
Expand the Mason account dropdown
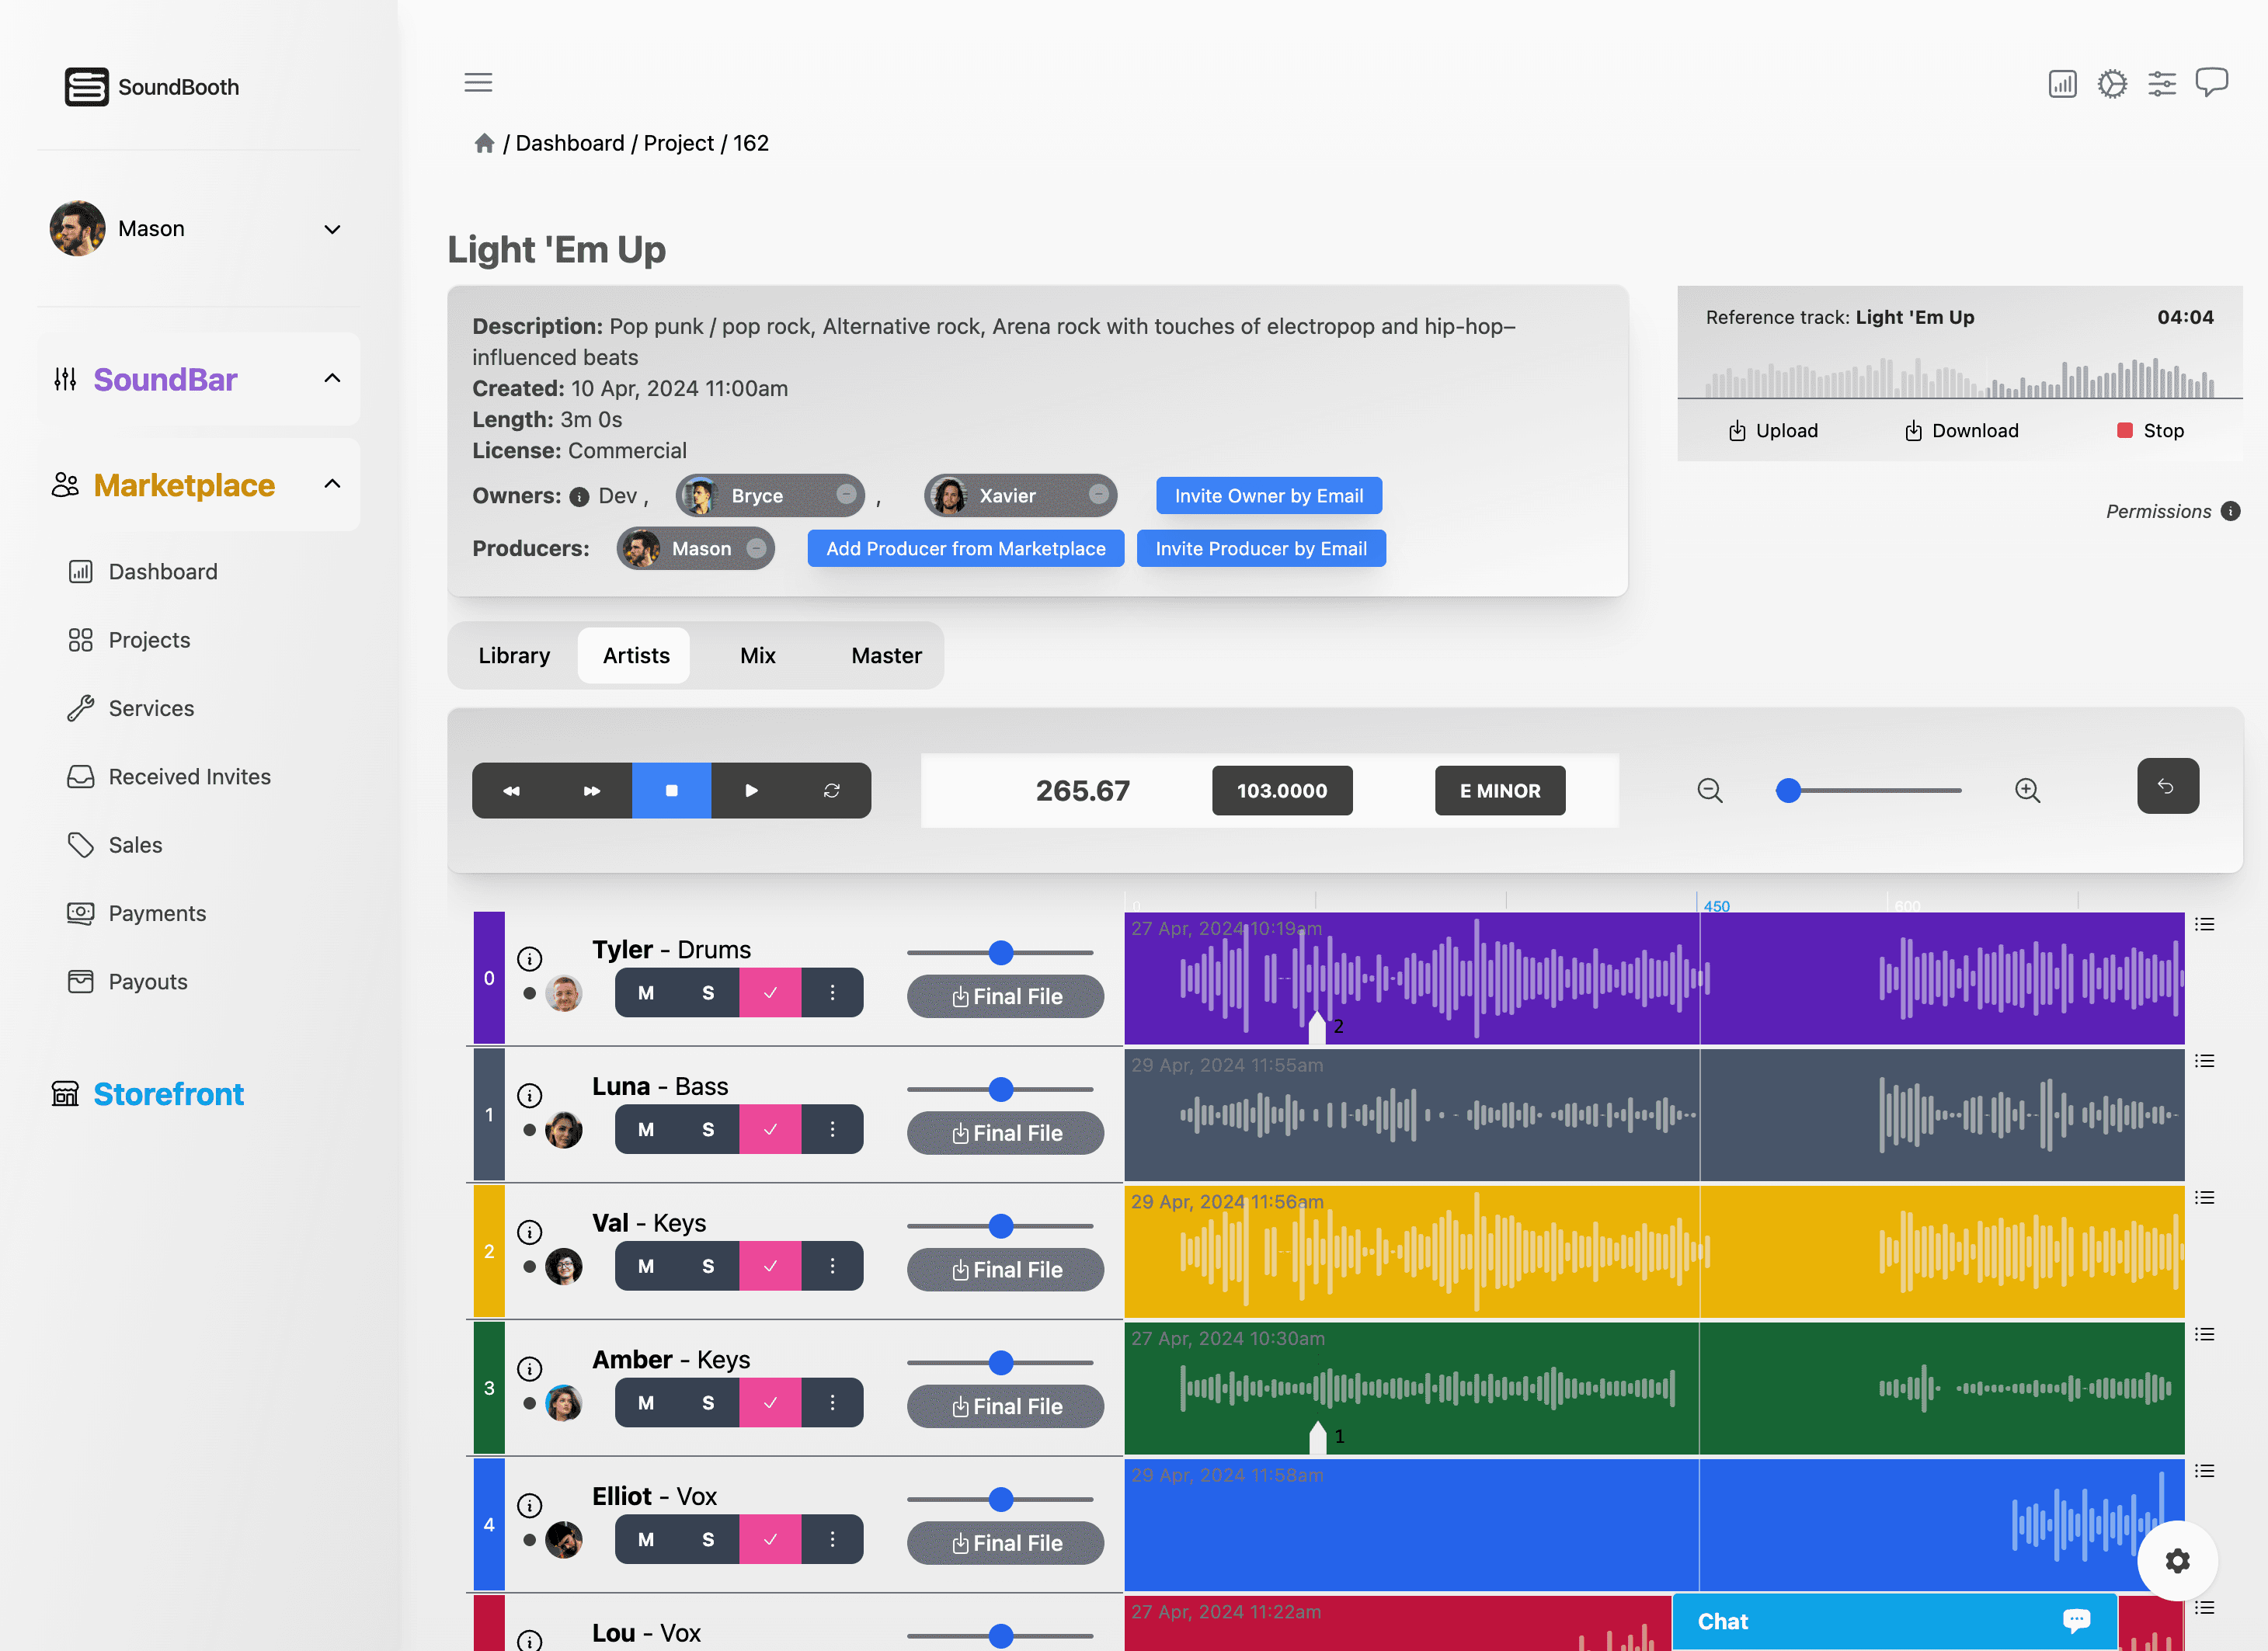pos(333,229)
